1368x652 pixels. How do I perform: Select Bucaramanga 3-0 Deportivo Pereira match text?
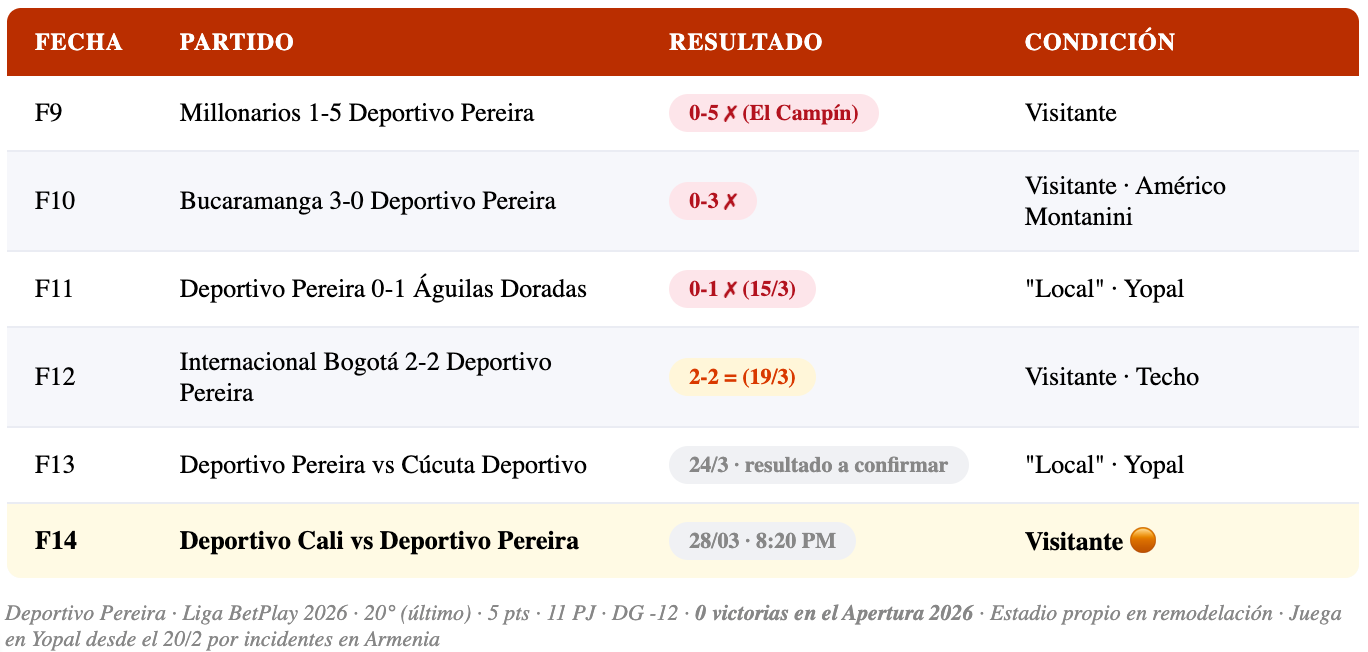pos(367,201)
